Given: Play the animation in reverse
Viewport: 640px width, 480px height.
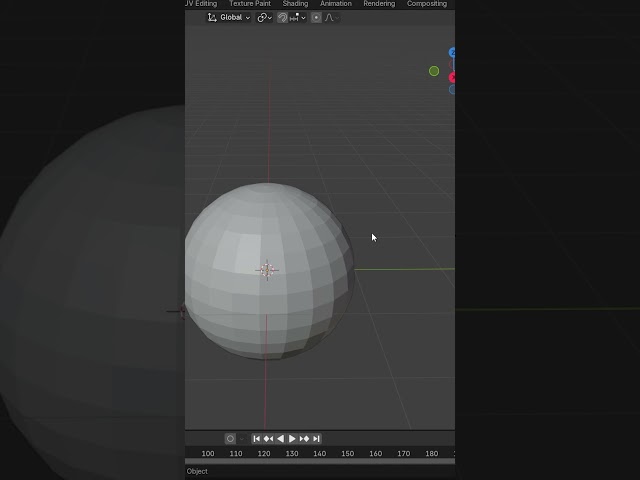Looking at the screenshot, I should [x=280, y=439].
